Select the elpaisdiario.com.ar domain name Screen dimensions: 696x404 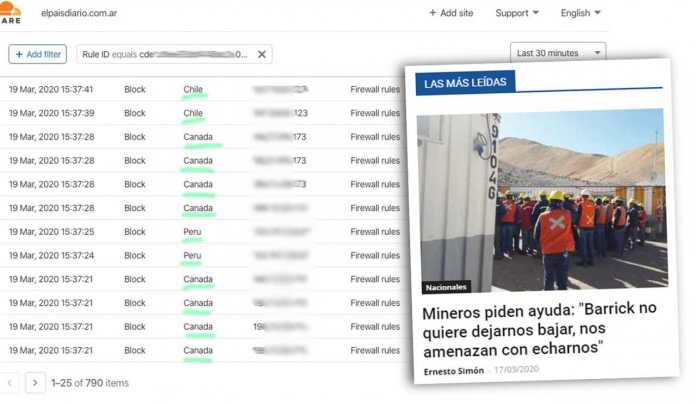[x=80, y=13]
